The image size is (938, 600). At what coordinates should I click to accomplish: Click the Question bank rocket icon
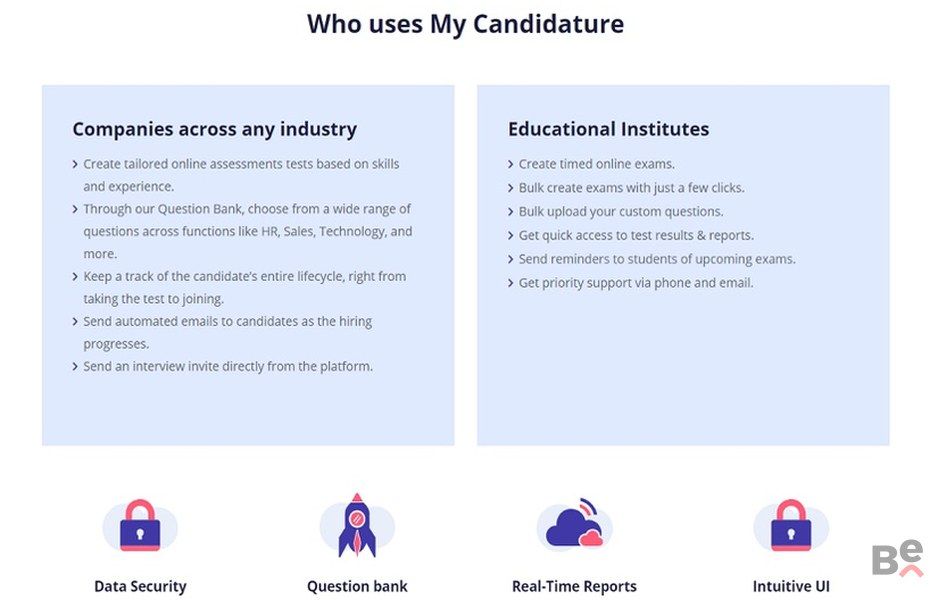[357, 526]
